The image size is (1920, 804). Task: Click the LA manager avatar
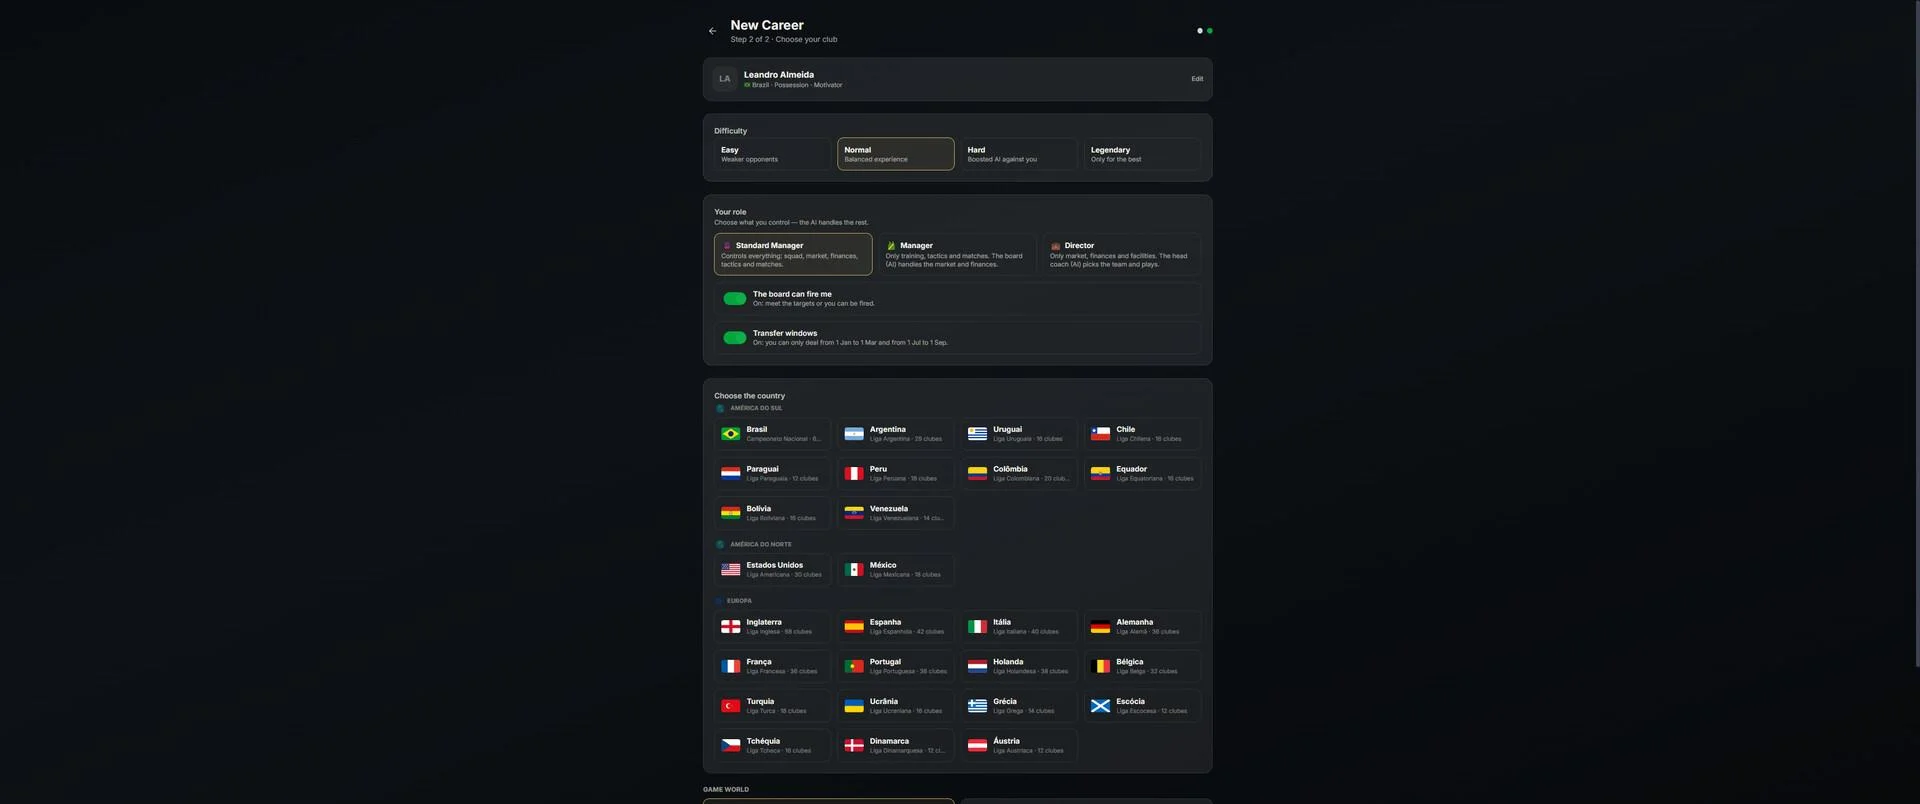coord(725,79)
